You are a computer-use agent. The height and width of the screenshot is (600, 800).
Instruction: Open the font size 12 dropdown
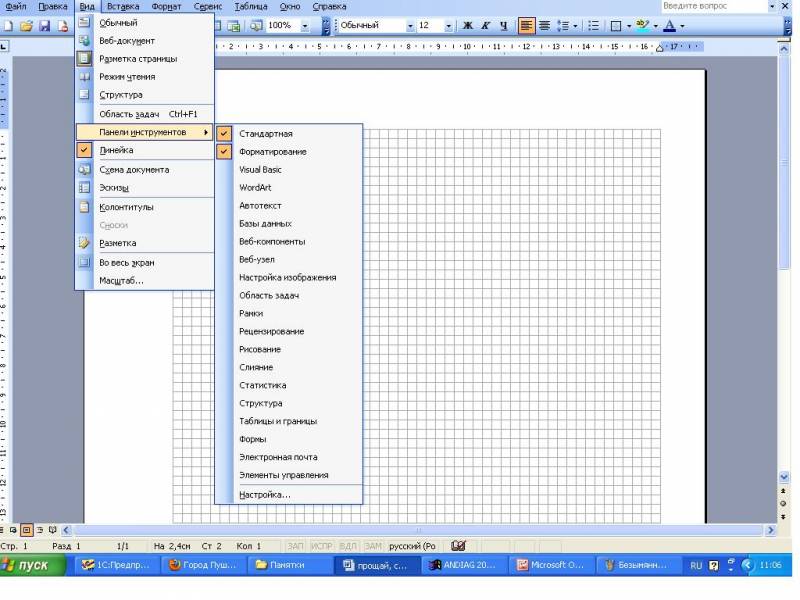448,25
